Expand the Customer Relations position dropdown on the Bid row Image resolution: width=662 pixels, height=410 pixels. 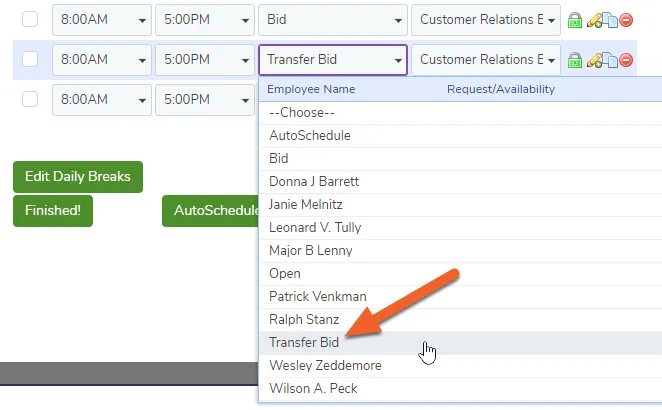point(486,20)
